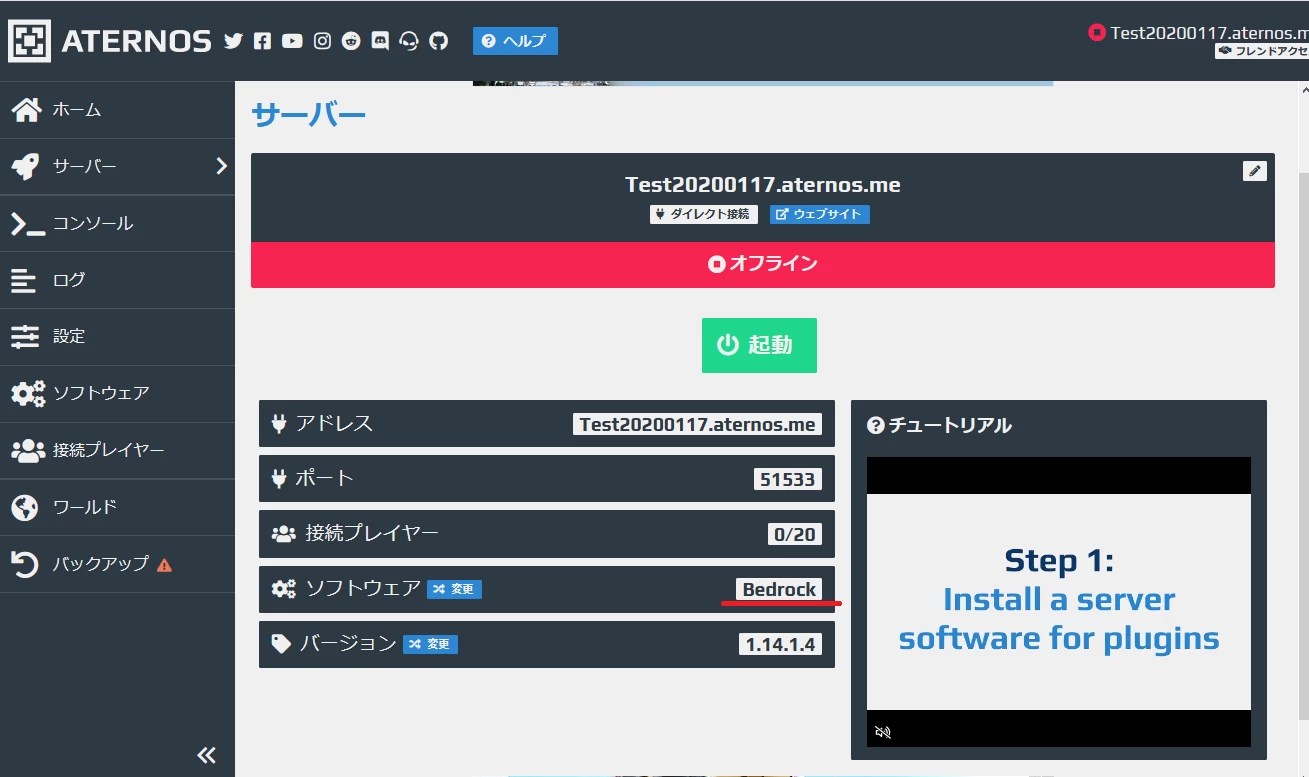Image resolution: width=1309 pixels, height=777 pixels.
Task: Collapse the sidebar with the double-arrow icon
Action: [x=206, y=754]
